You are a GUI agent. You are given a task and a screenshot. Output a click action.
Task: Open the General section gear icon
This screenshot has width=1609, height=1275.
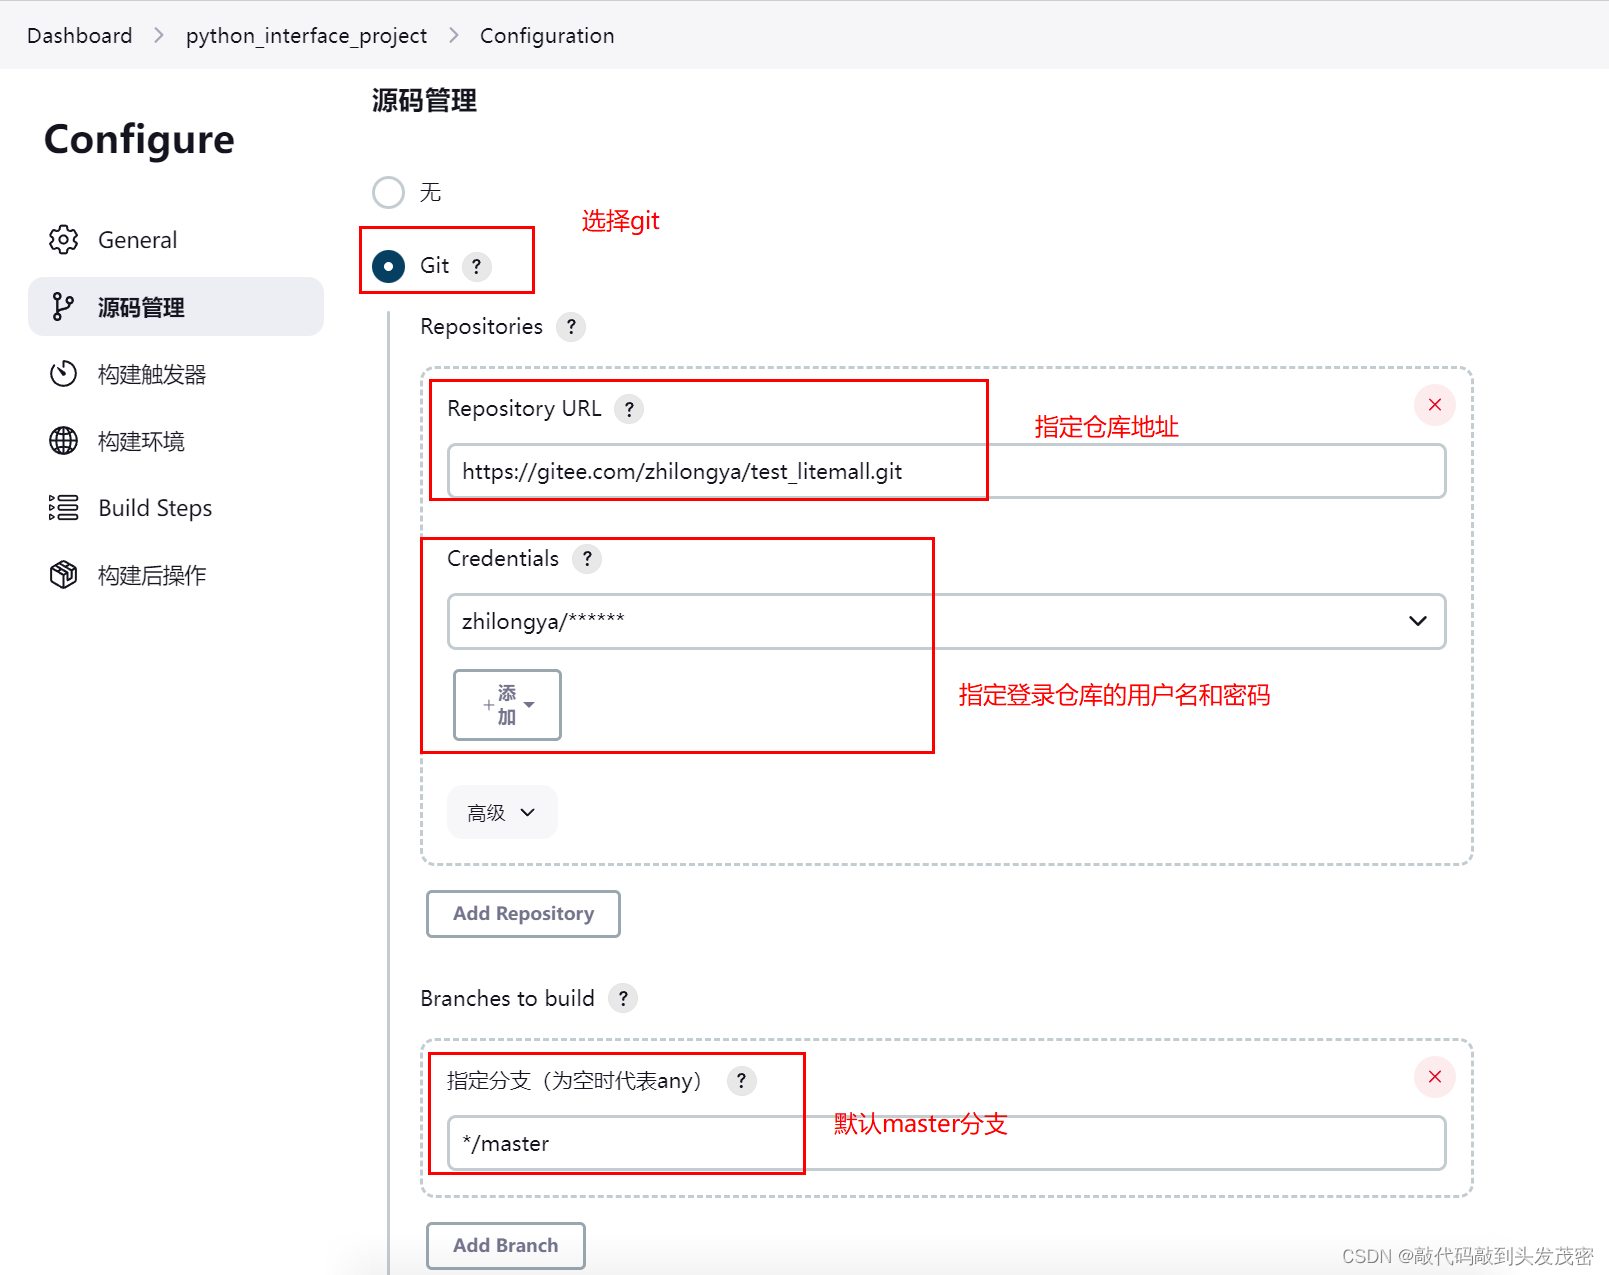63,240
